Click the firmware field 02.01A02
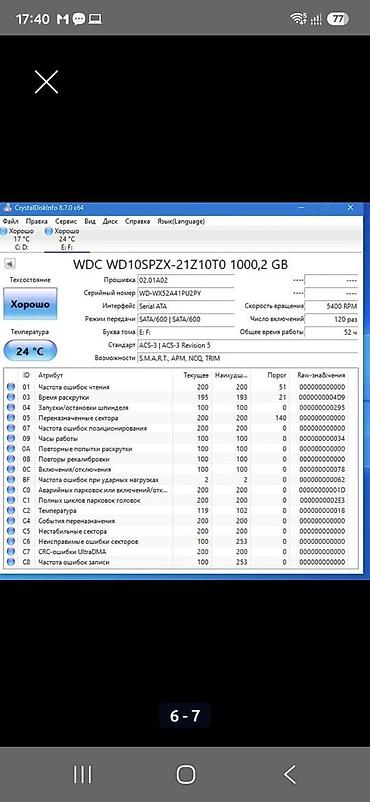The image size is (370, 802). click(186, 280)
